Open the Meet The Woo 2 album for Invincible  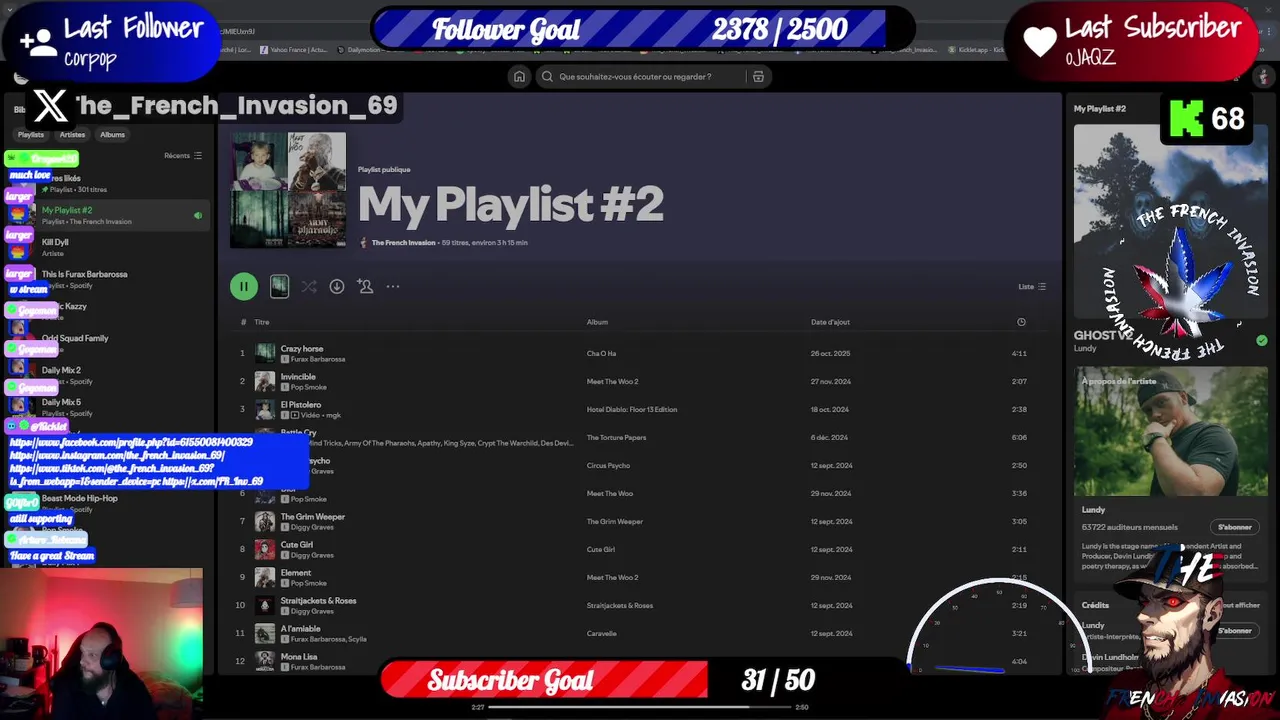[612, 381]
